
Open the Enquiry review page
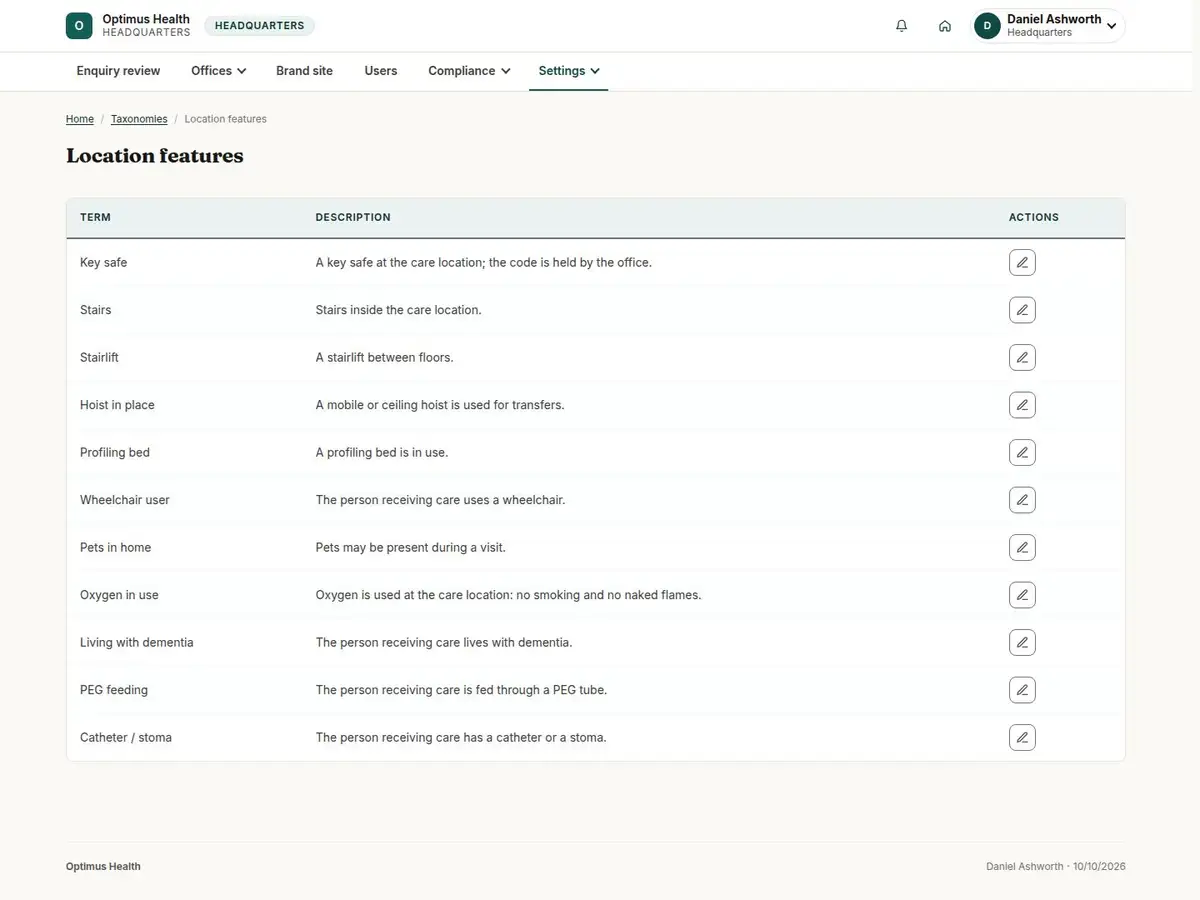pos(119,71)
